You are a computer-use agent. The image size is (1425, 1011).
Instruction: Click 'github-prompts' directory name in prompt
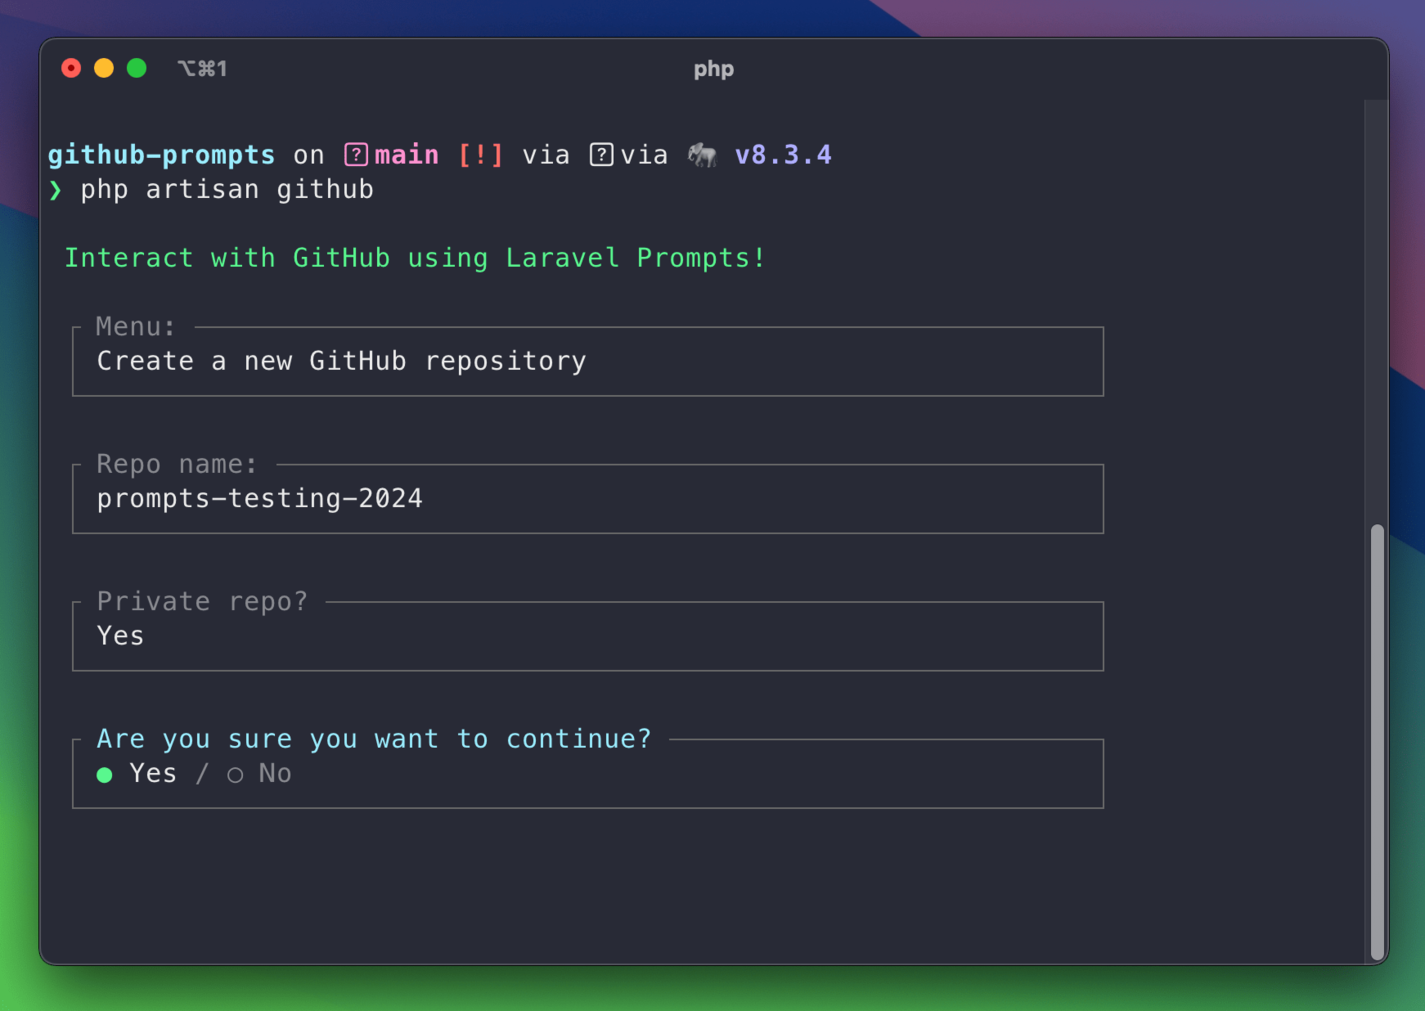161,156
